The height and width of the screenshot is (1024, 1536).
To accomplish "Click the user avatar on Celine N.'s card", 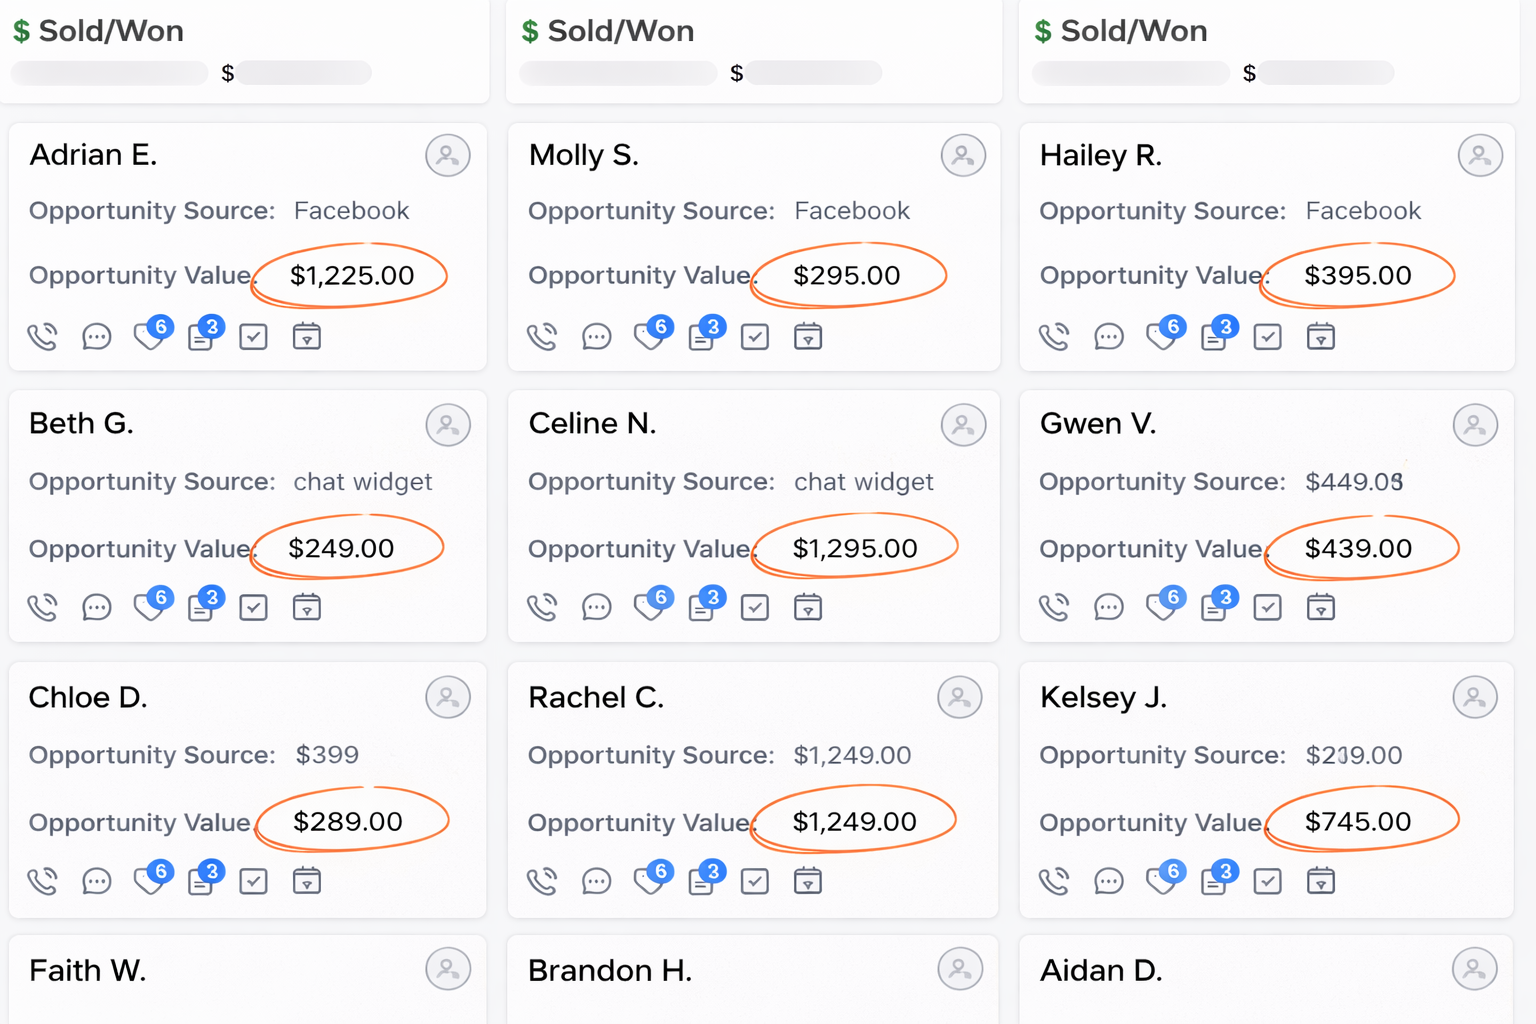I will pos(963,426).
